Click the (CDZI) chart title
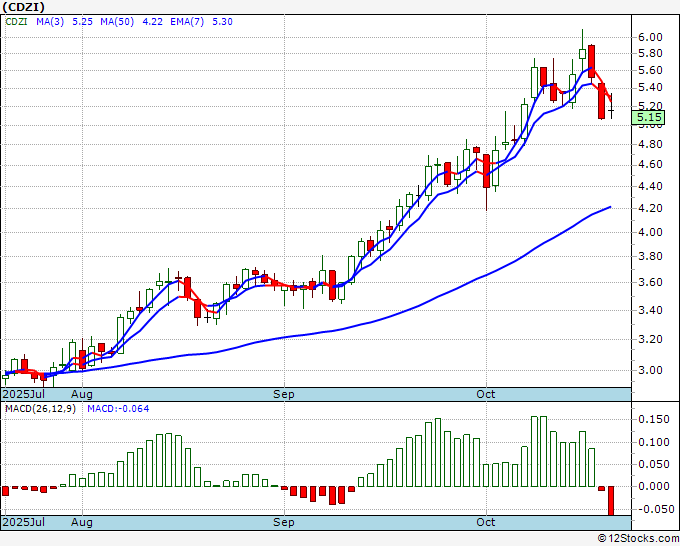The image size is (680, 546). click(x=23, y=7)
